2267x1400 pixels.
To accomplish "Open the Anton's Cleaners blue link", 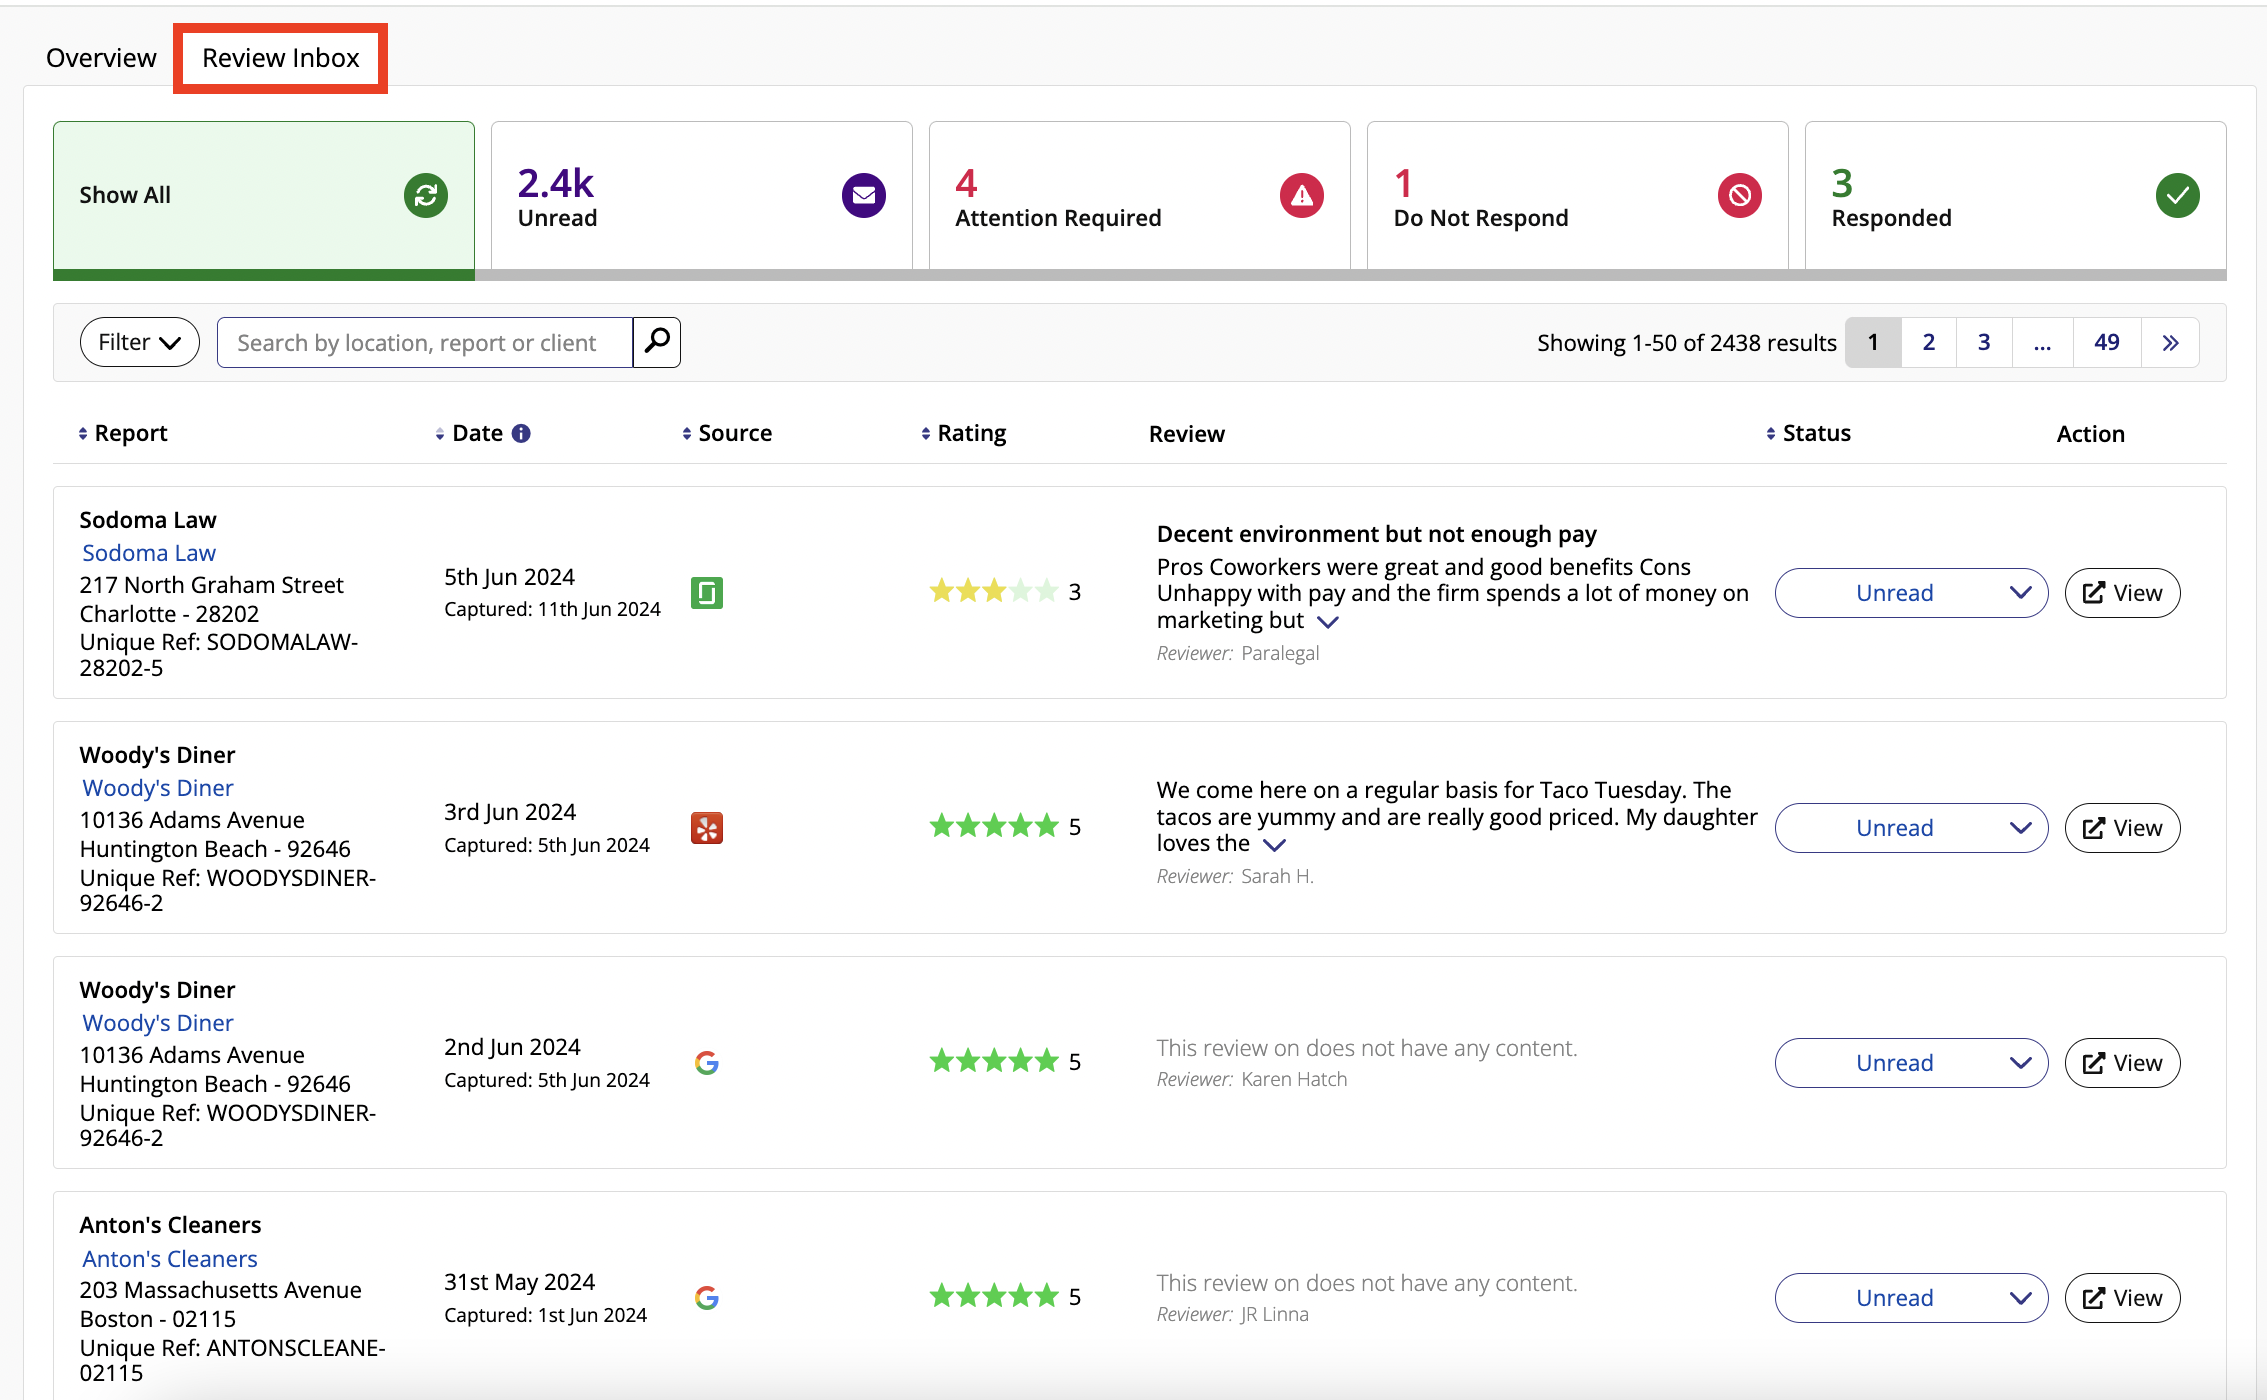I will [x=170, y=1258].
